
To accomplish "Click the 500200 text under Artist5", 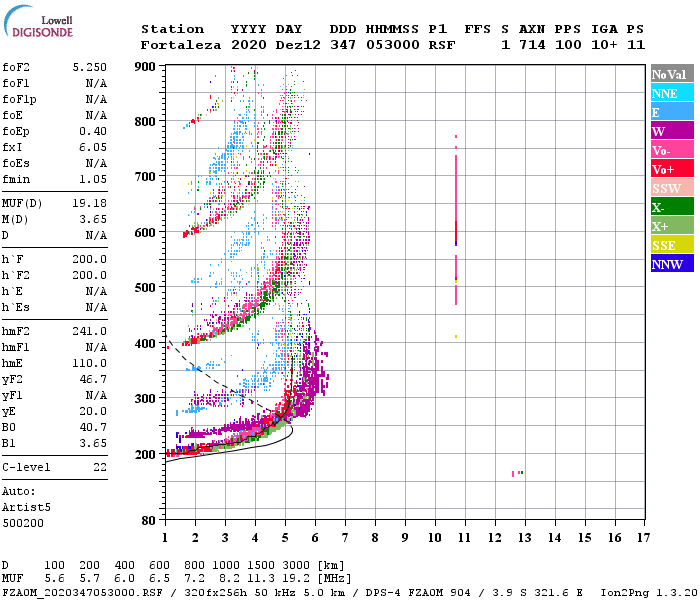I will 23,523.
